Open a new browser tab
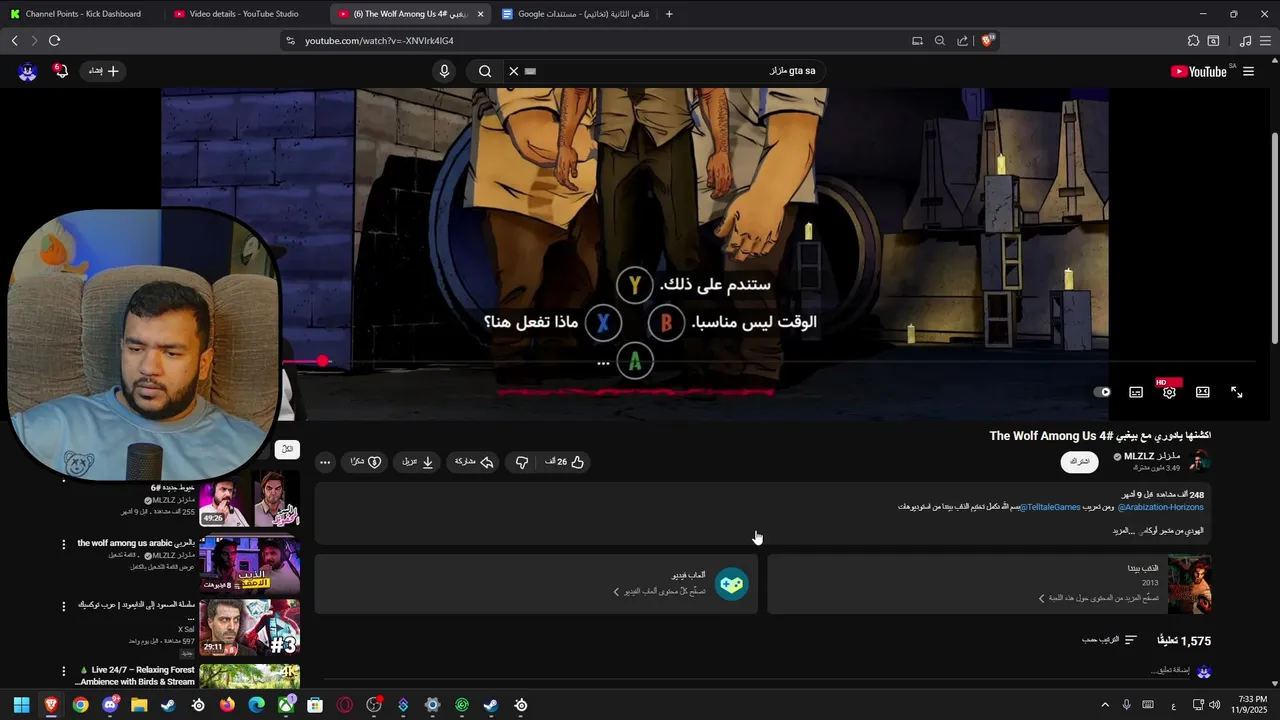The image size is (1280, 720). pos(669,14)
